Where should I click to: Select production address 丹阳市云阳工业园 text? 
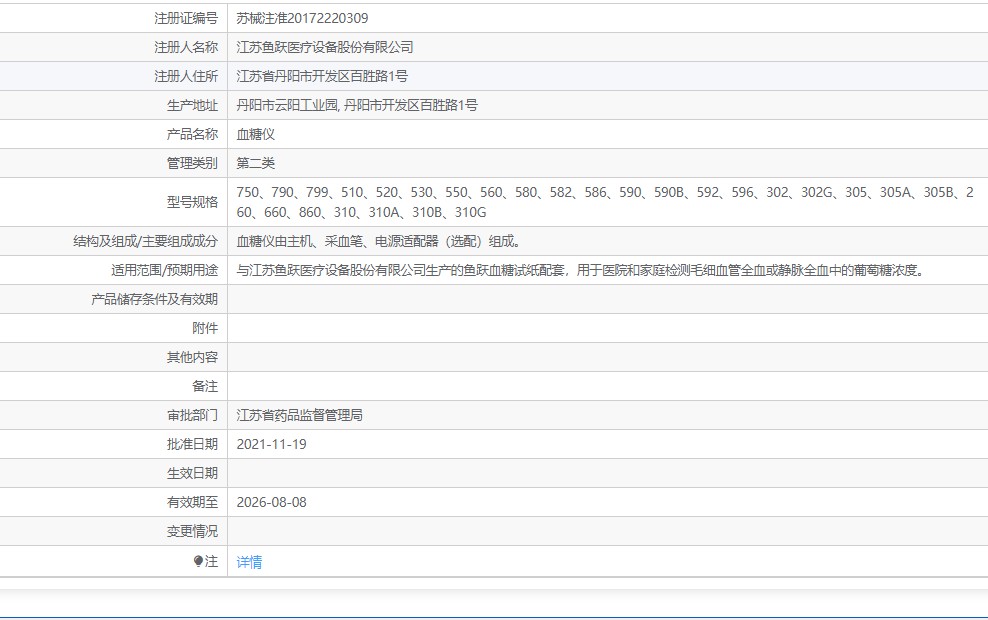click(287, 105)
